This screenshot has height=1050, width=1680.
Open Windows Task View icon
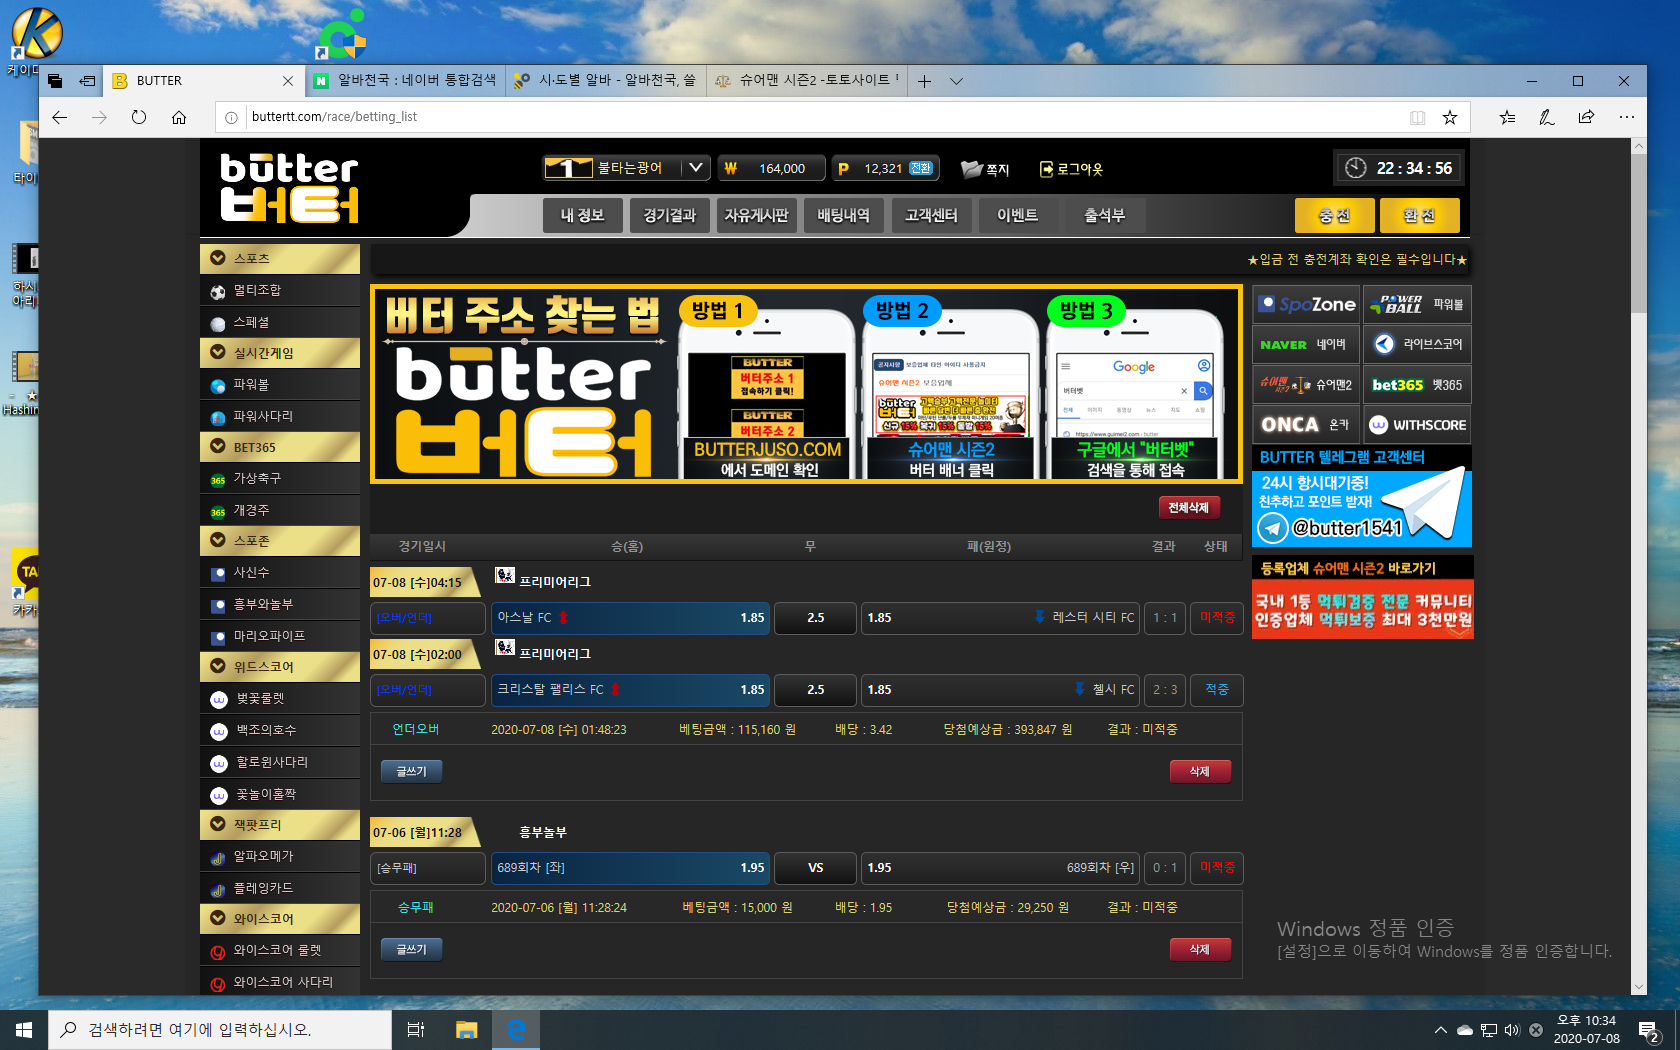click(x=416, y=1029)
